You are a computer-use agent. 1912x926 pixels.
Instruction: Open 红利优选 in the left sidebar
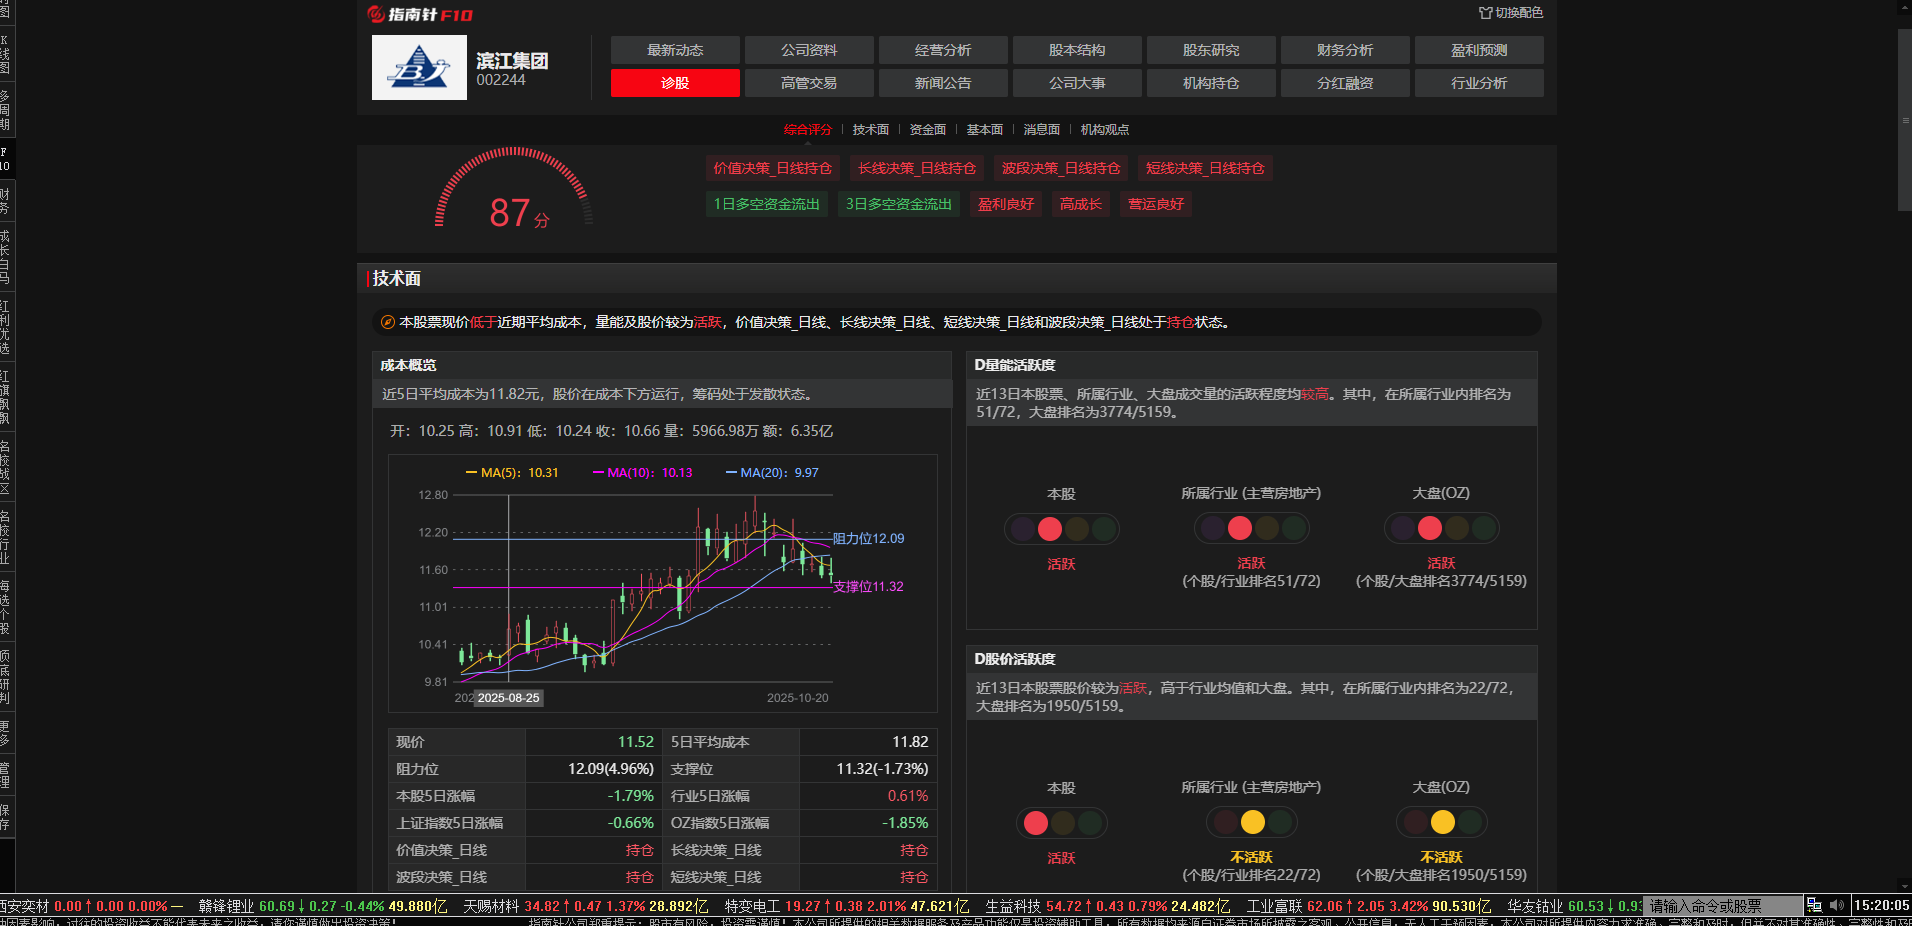5,327
